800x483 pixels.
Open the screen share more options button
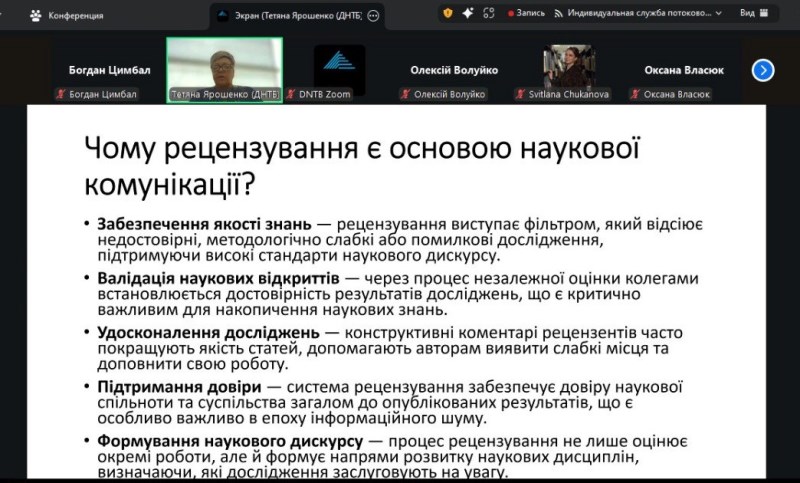(374, 16)
